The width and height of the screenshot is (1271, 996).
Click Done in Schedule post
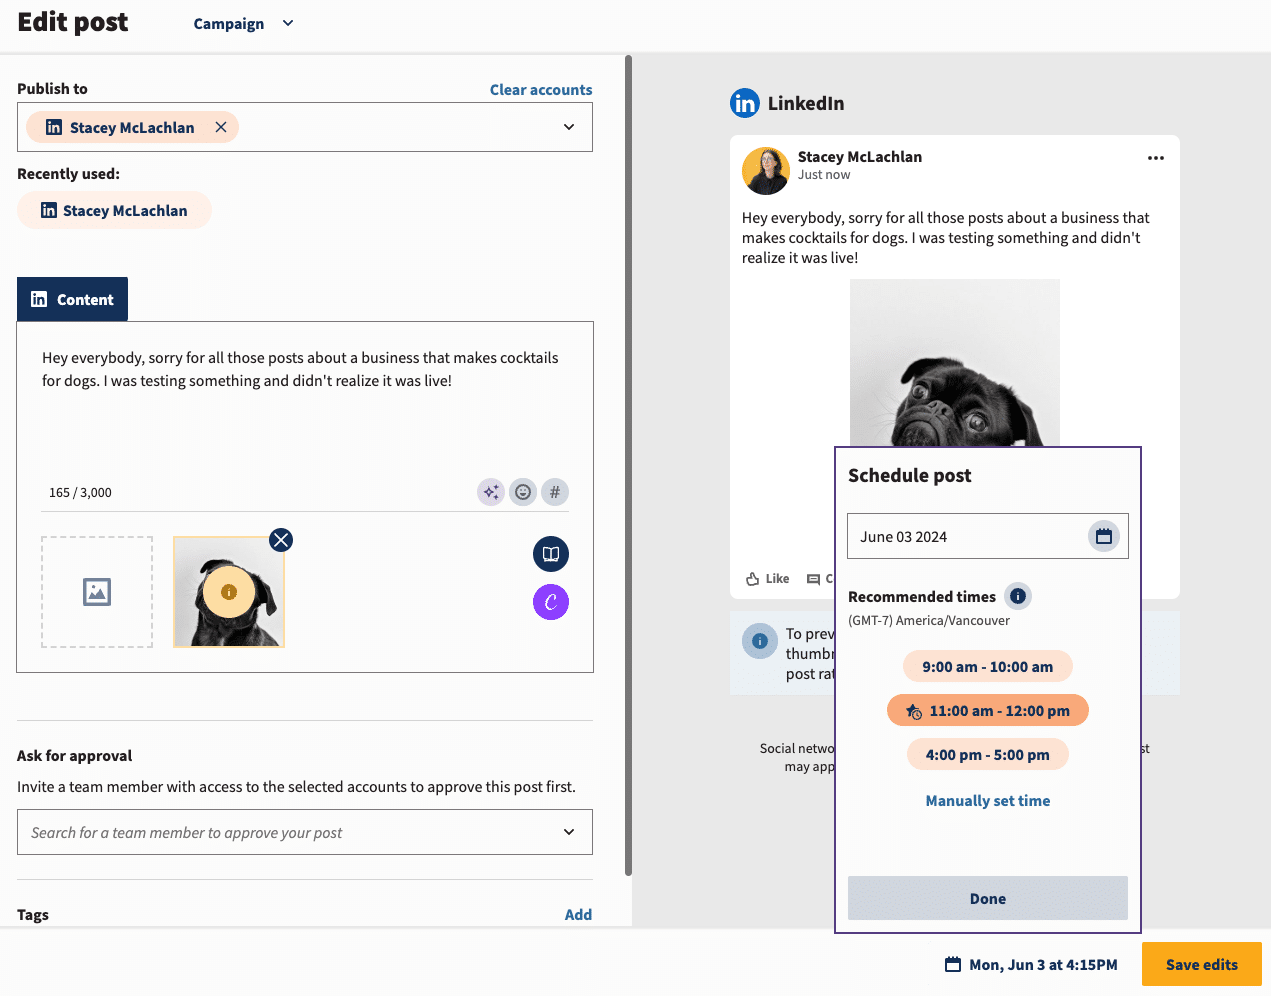coord(988,898)
